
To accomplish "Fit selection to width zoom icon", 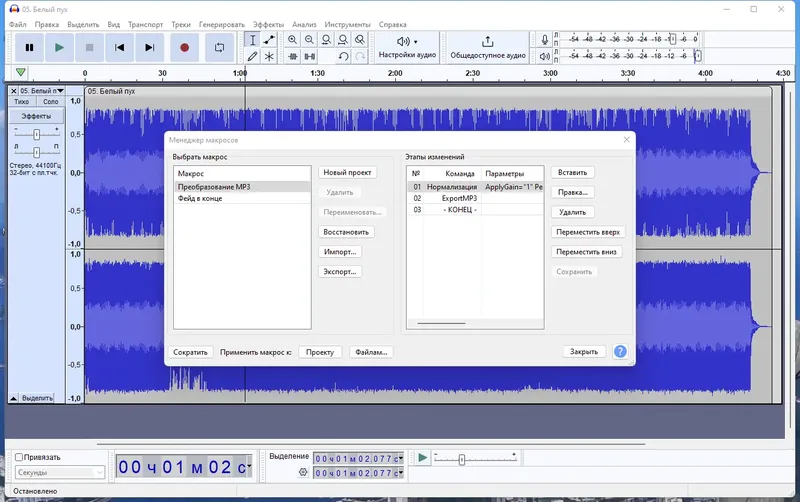I will pyautogui.click(x=326, y=40).
